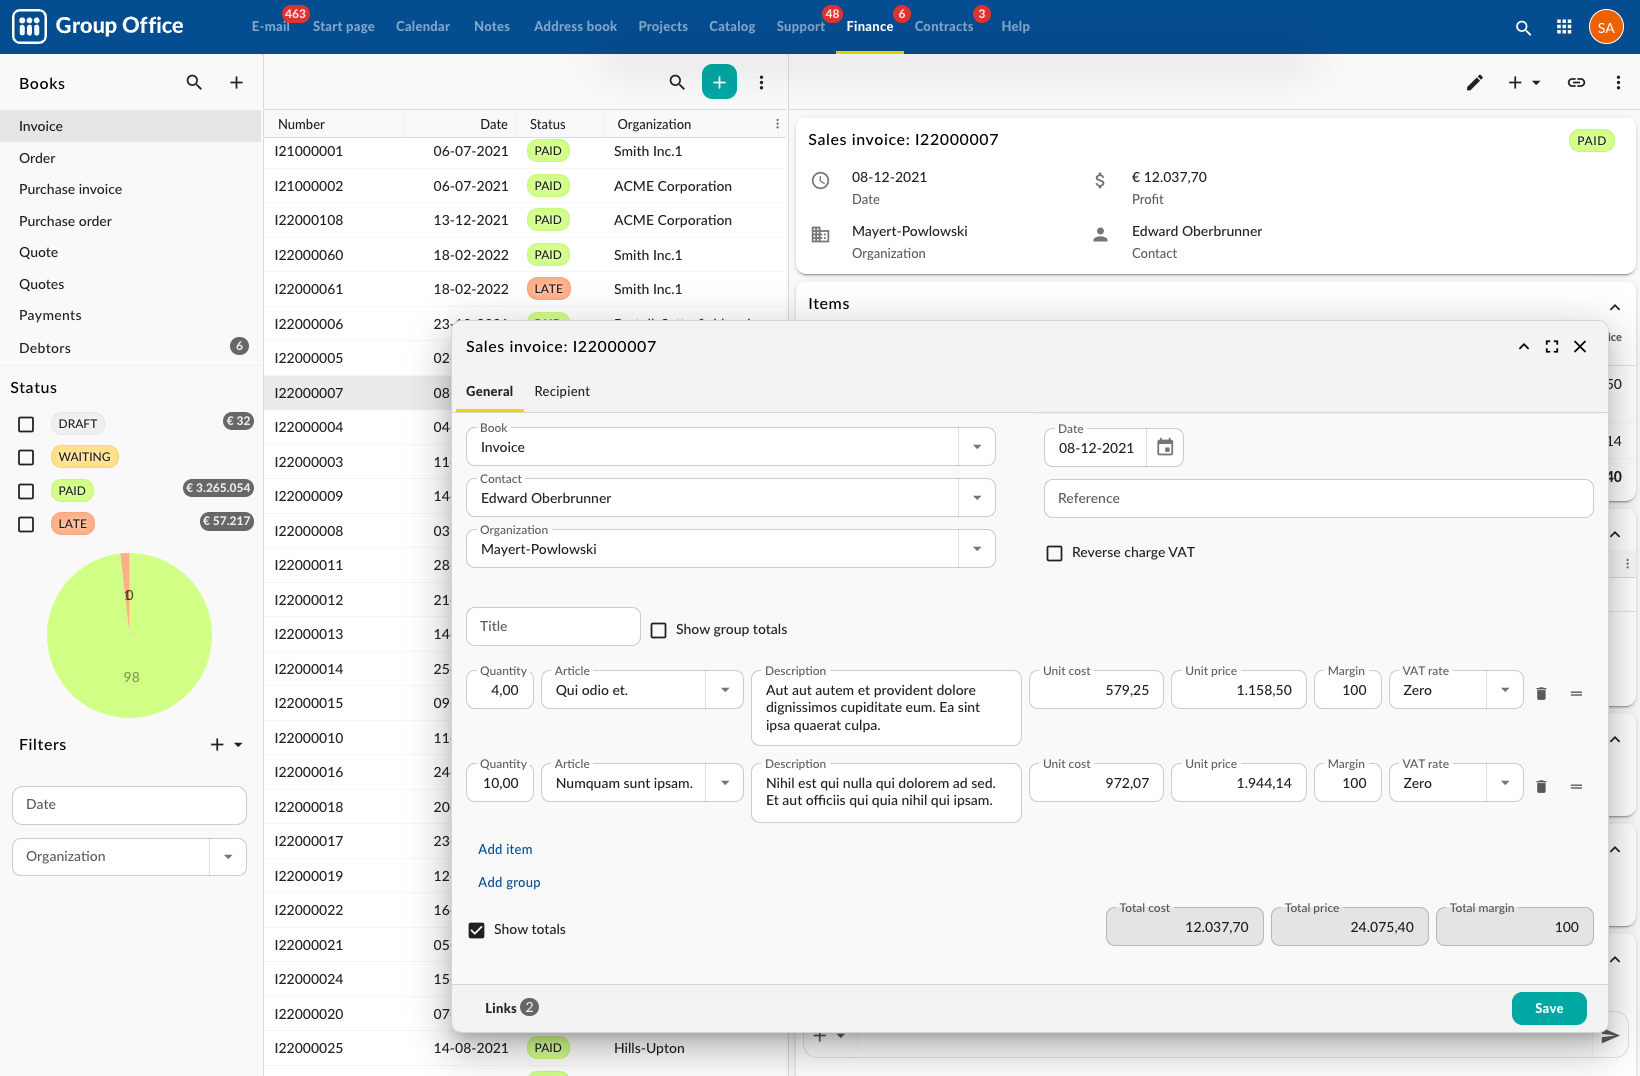Edit invoice with the pencil icon
This screenshot has width=1640, height=1076.
1474,83
